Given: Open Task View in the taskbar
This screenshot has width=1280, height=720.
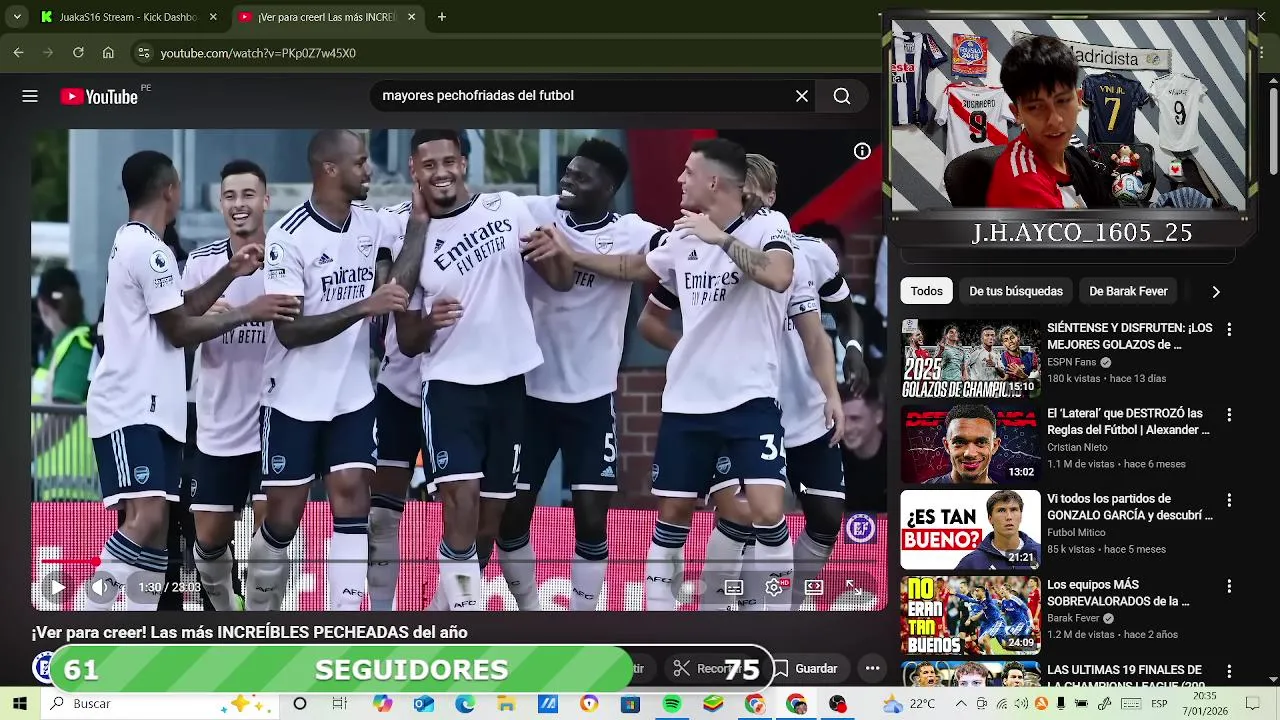Looking at the screenshot, I should click(x=340, y=704).
